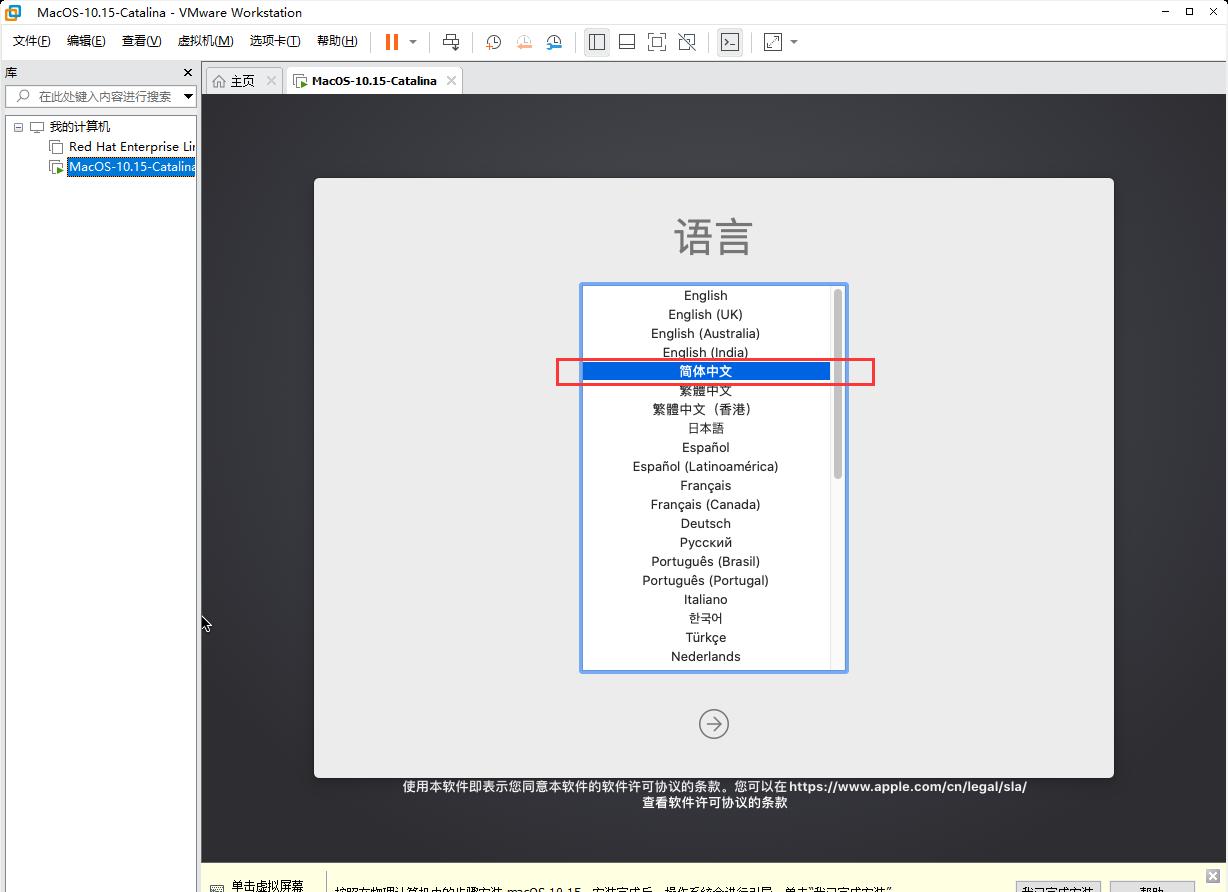
Task: Select Türkçe language
Action: coord(706,637)
